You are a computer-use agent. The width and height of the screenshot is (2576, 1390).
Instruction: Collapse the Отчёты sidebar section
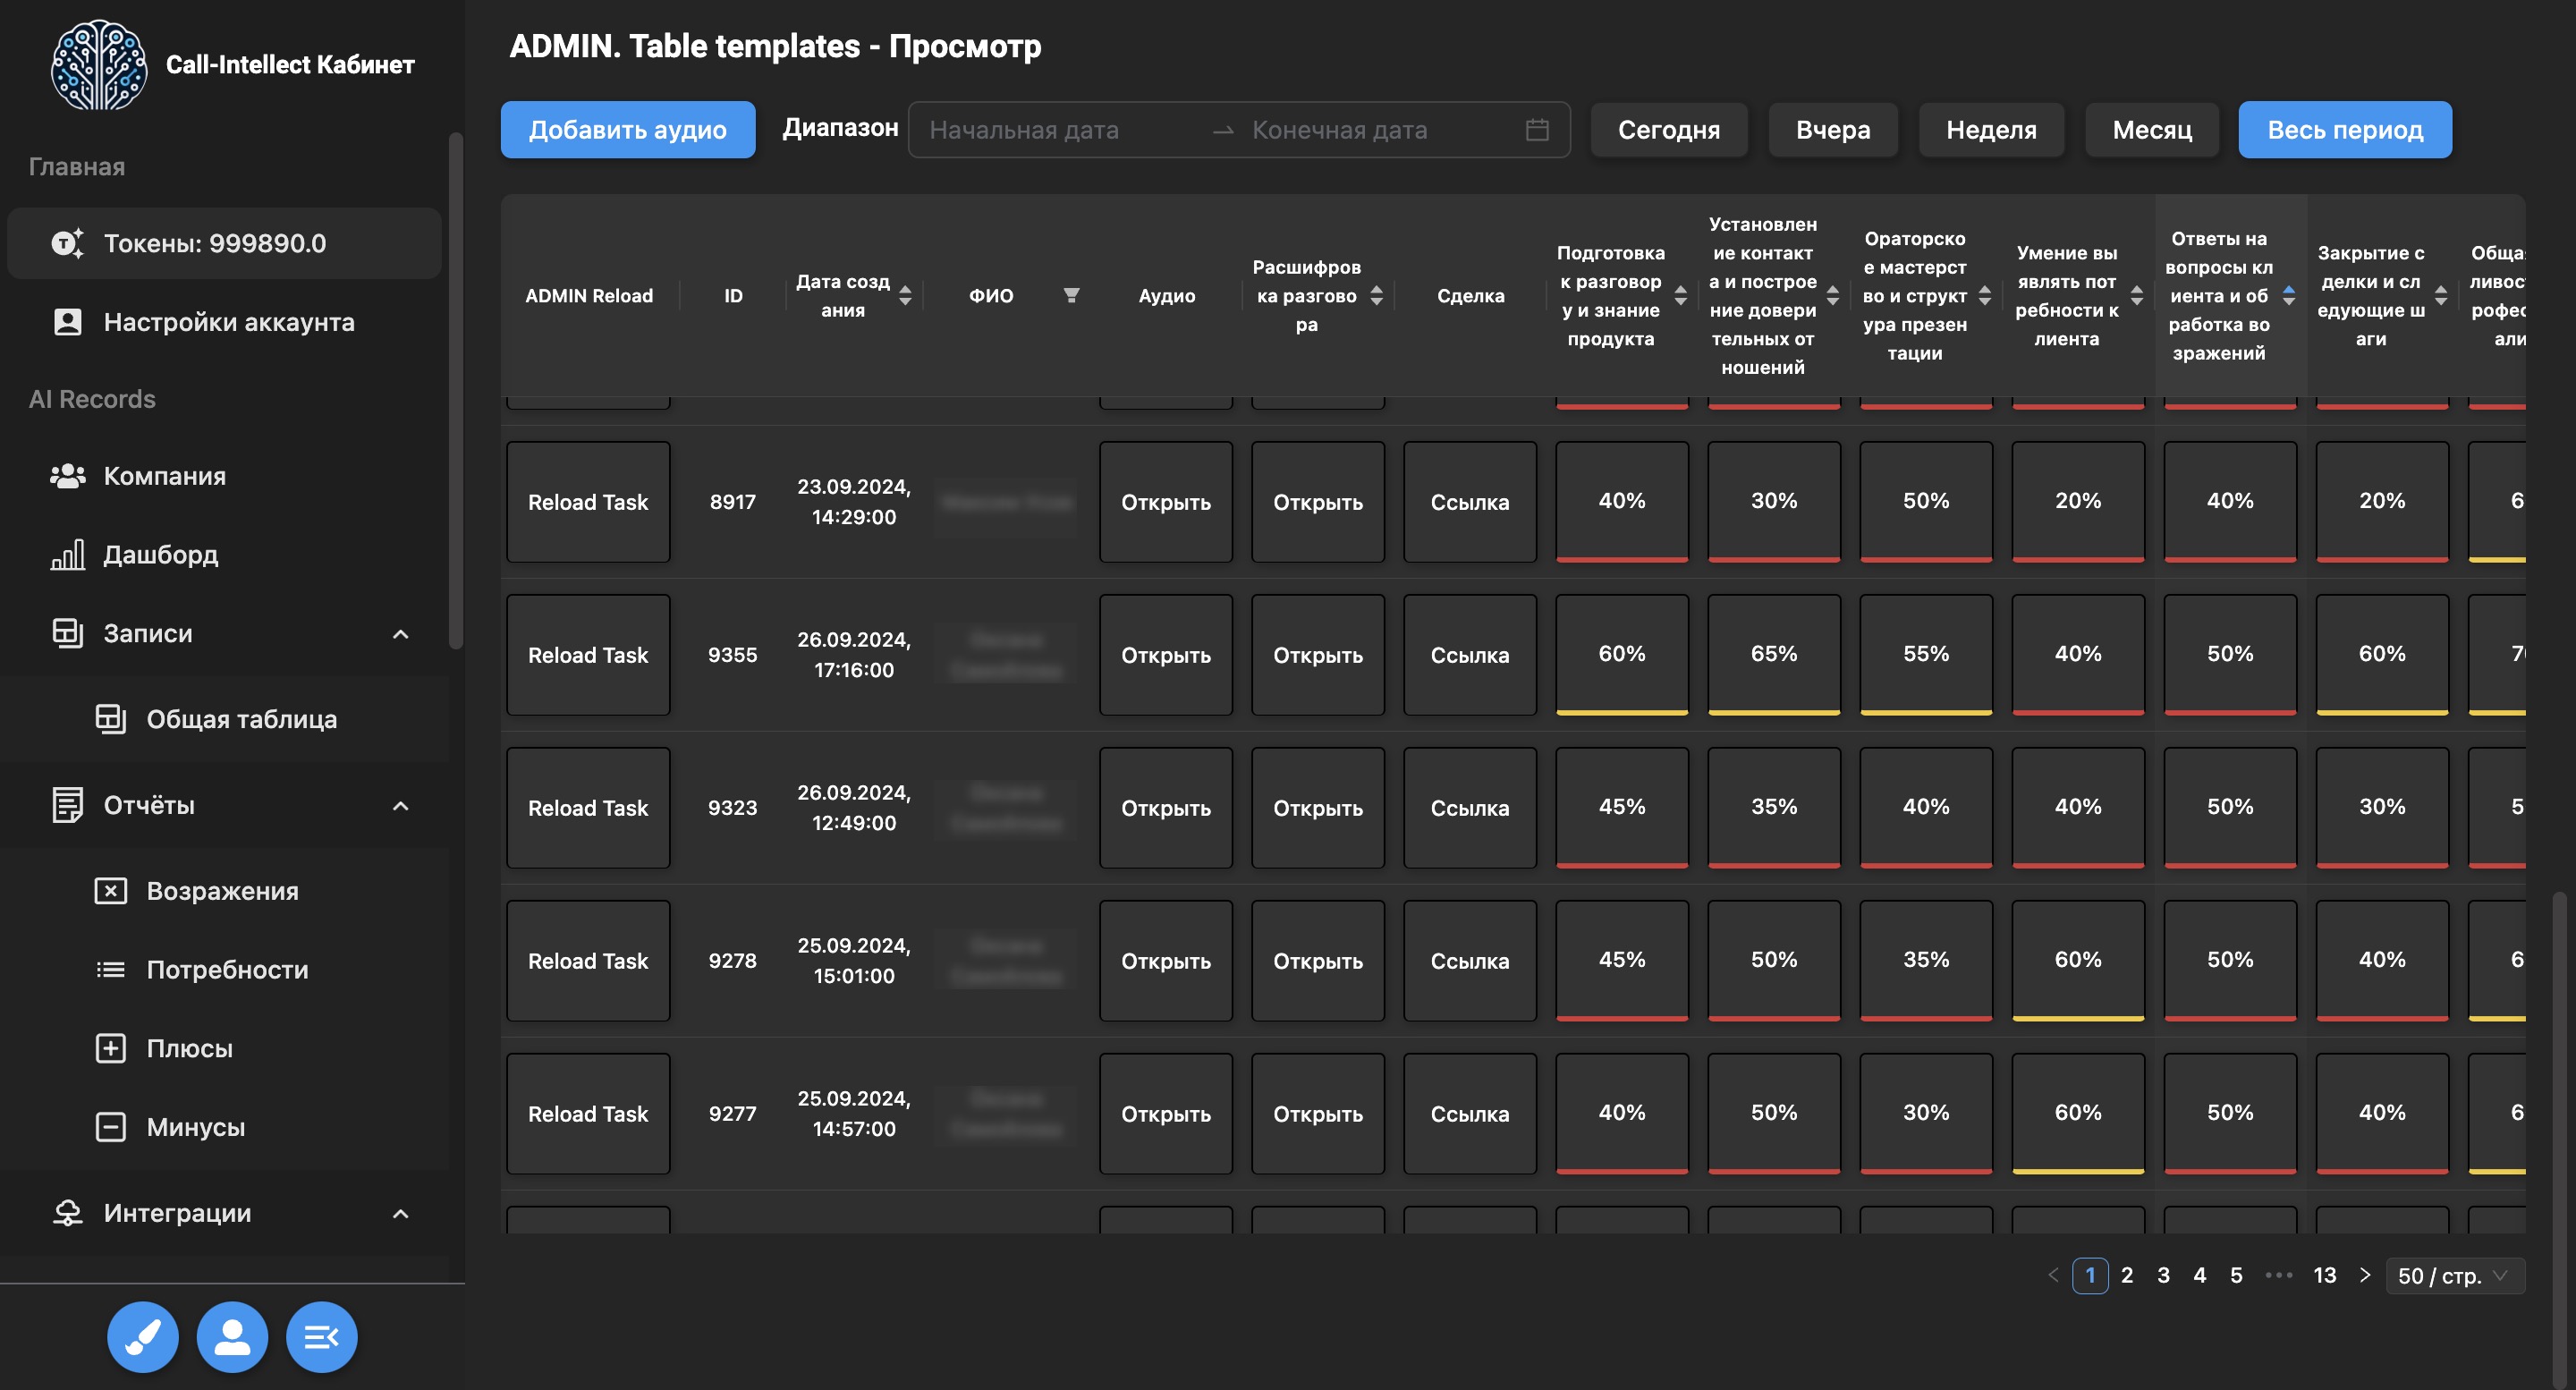click(400, 806)
